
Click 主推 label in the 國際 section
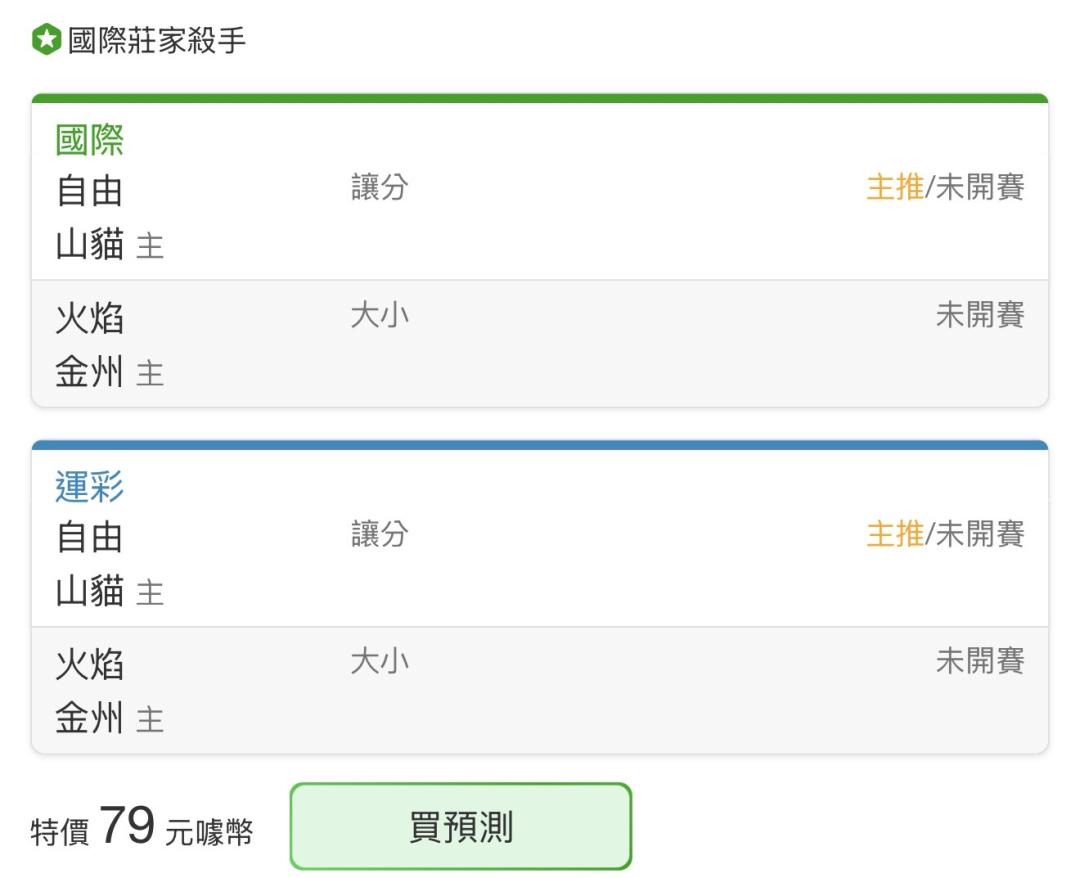(895, 187)
